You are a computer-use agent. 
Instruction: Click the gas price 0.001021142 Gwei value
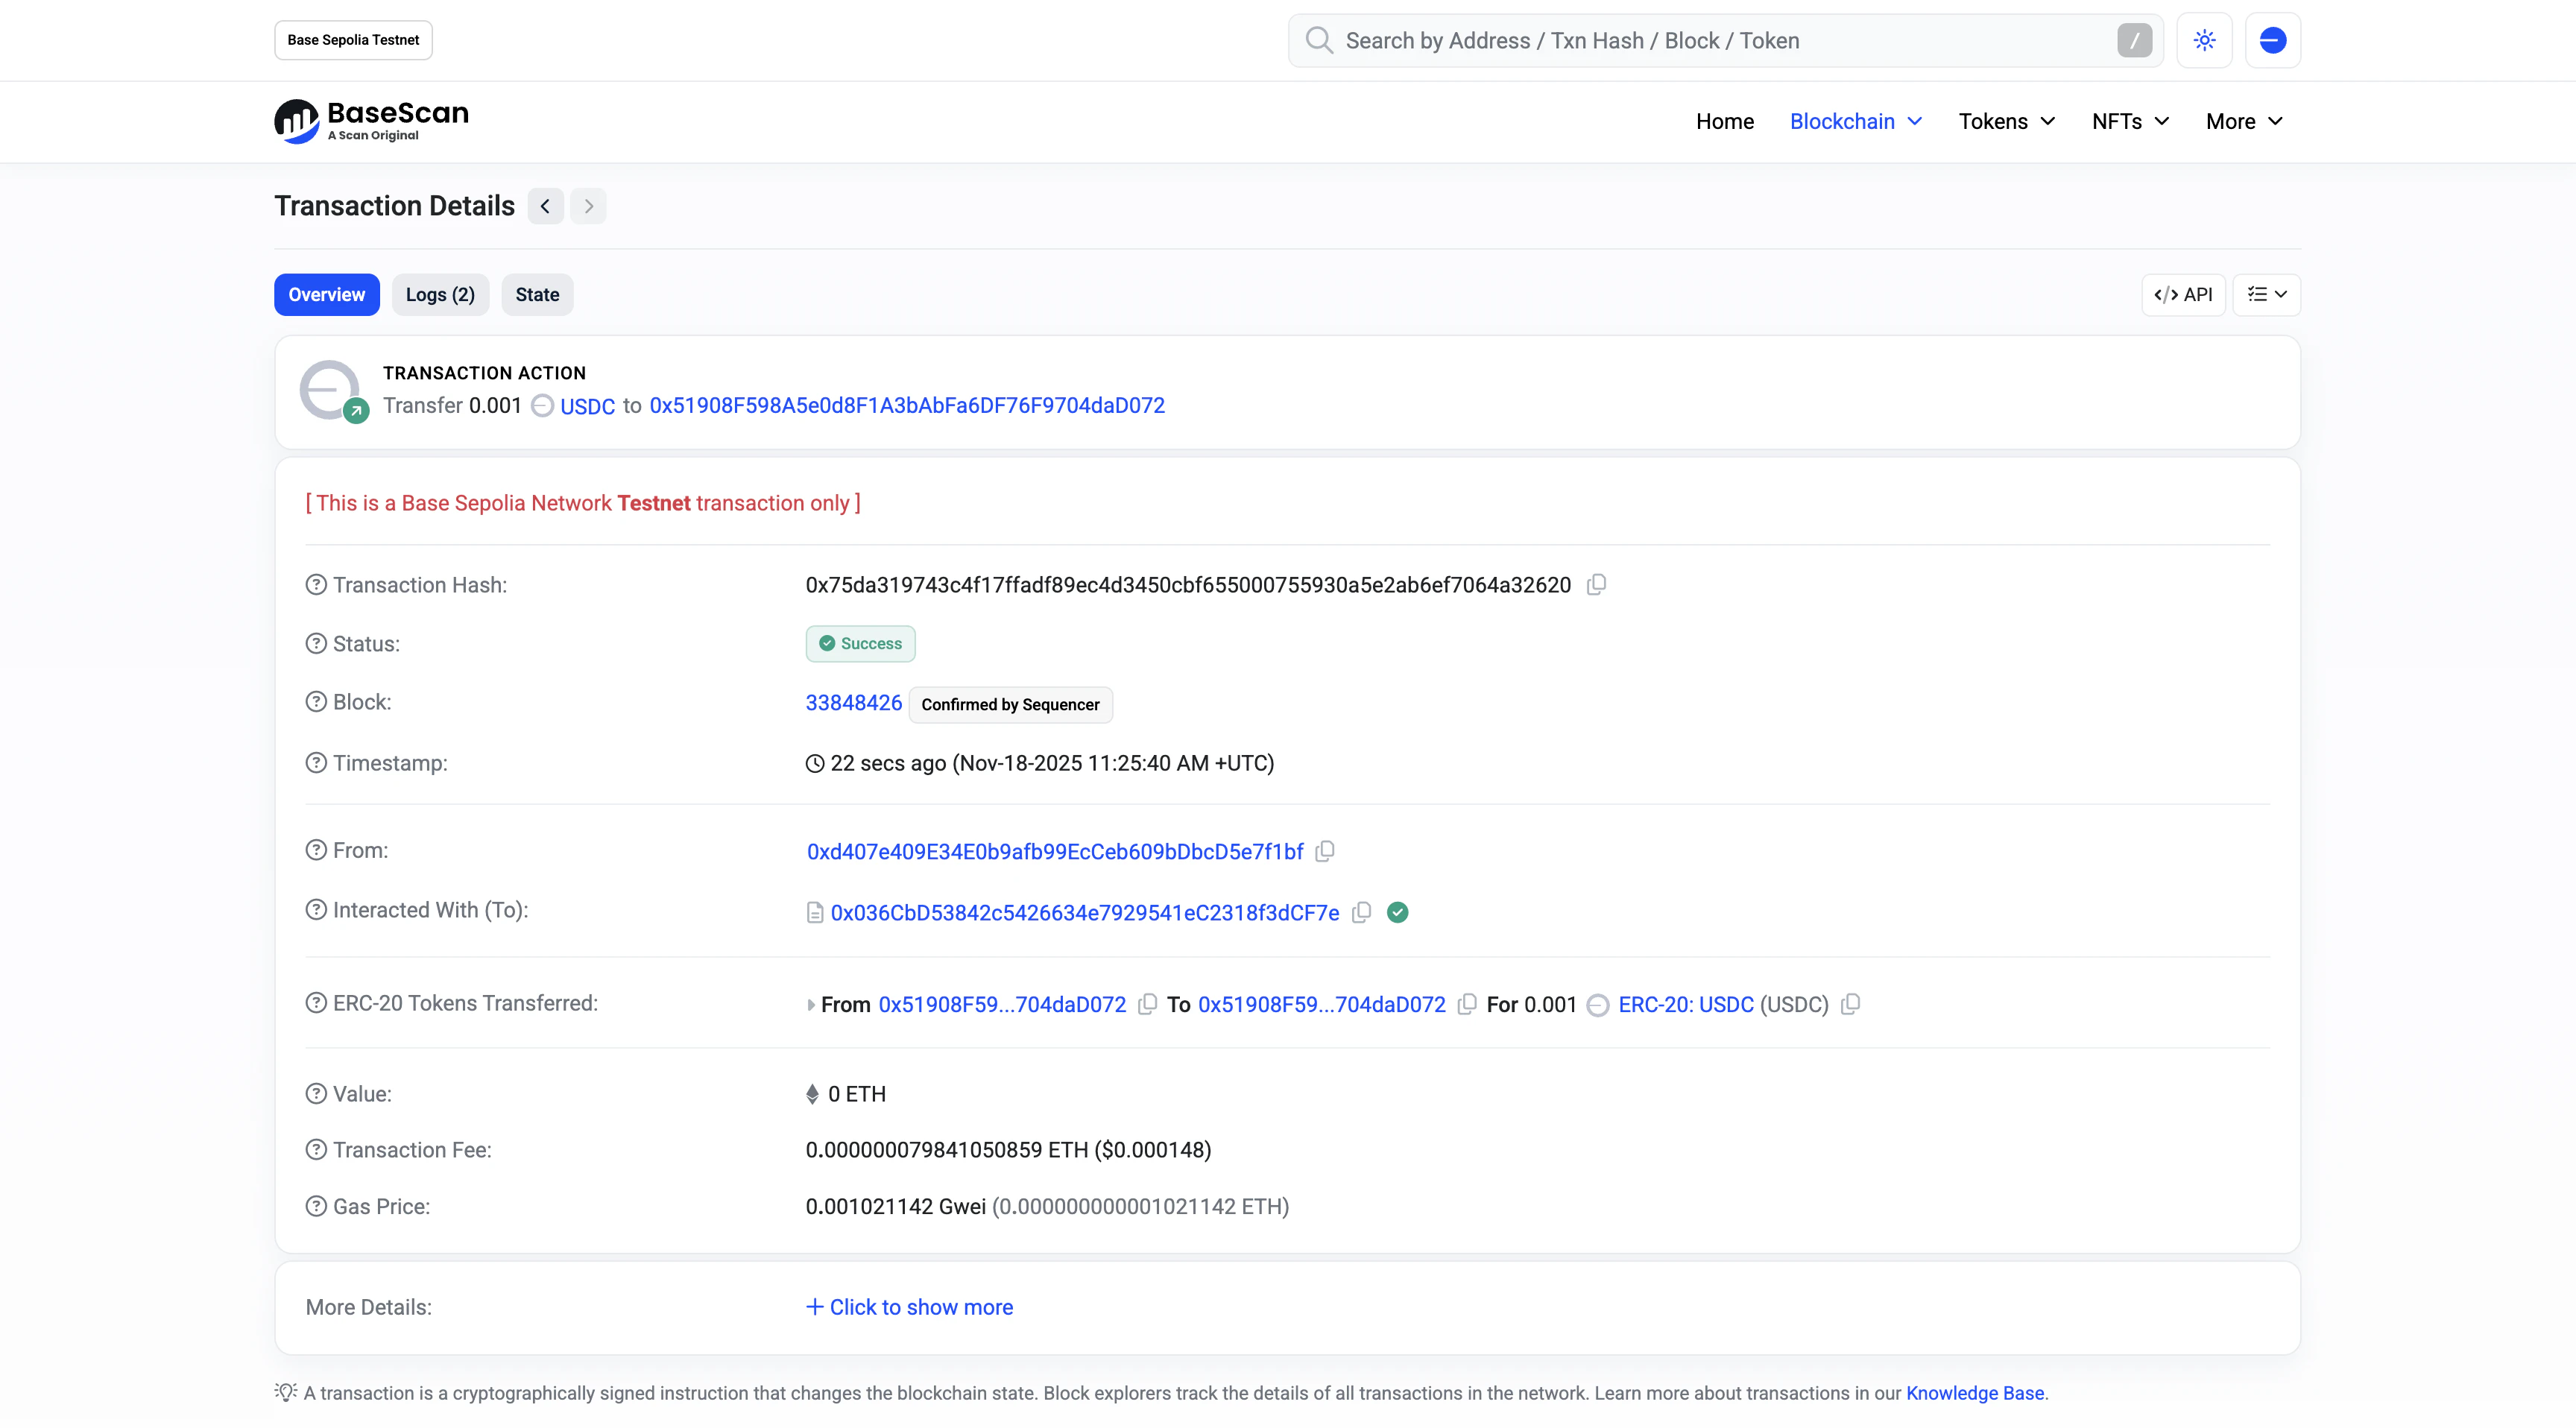(x=896, y=1207)
